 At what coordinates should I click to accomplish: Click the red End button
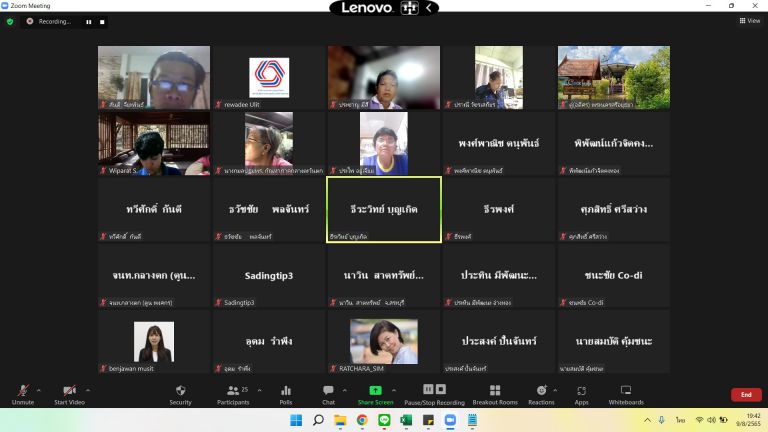746,395
